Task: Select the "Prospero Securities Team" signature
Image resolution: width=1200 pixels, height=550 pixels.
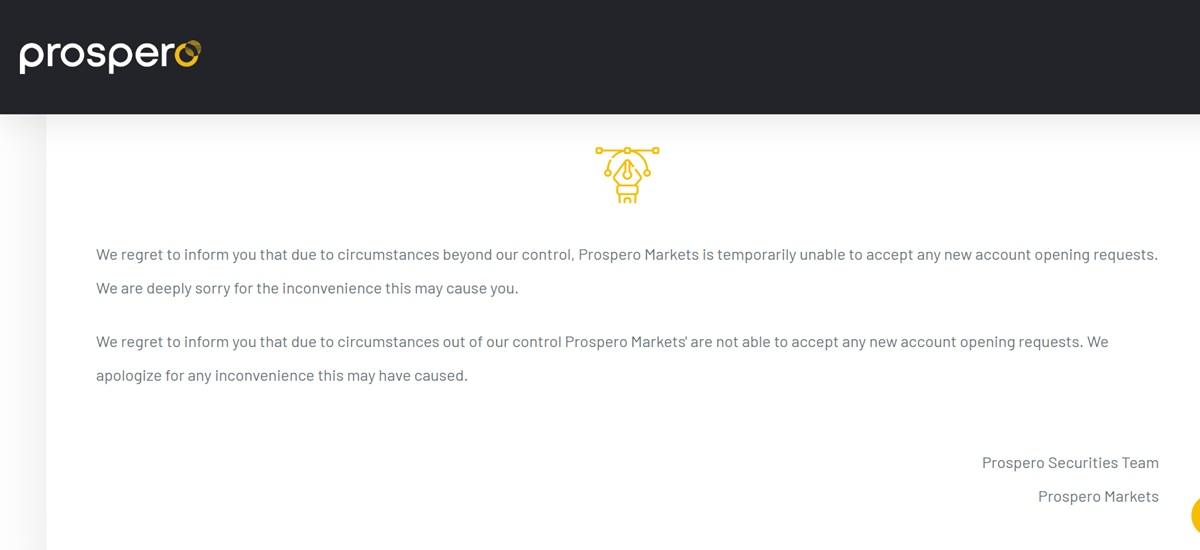Action: coord(1070,463)
